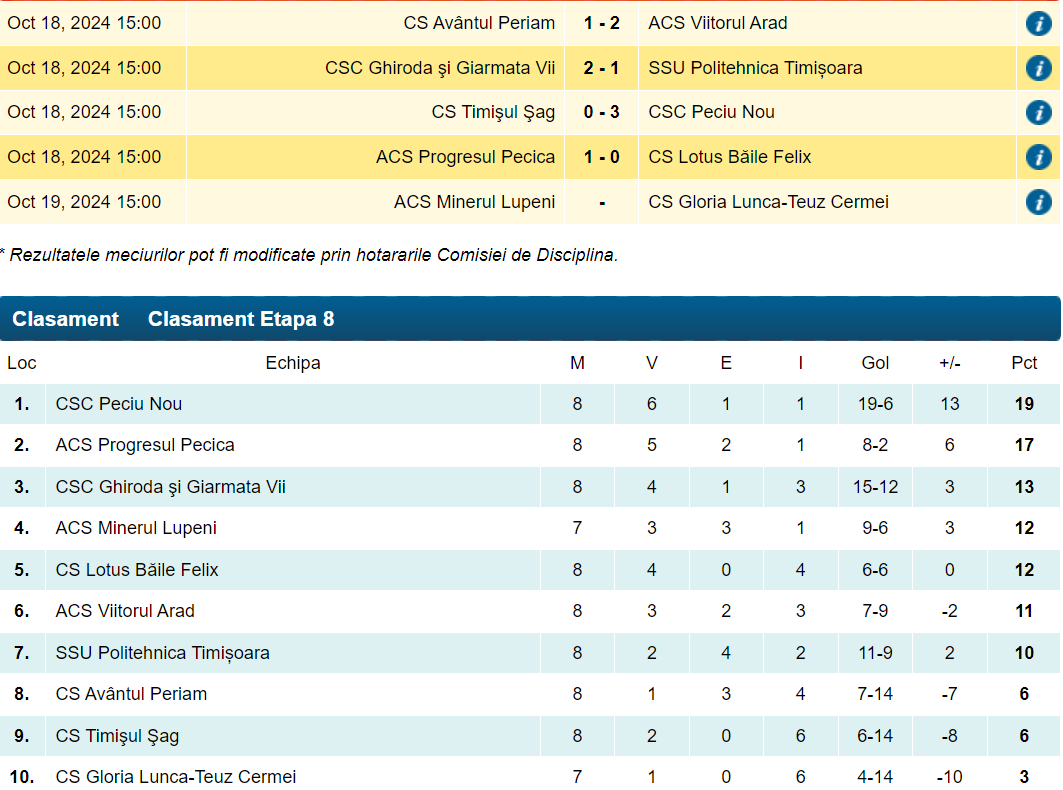Open CSC Peciu Nou in standings
1063x790 pixels.
(x=119, y=404)
